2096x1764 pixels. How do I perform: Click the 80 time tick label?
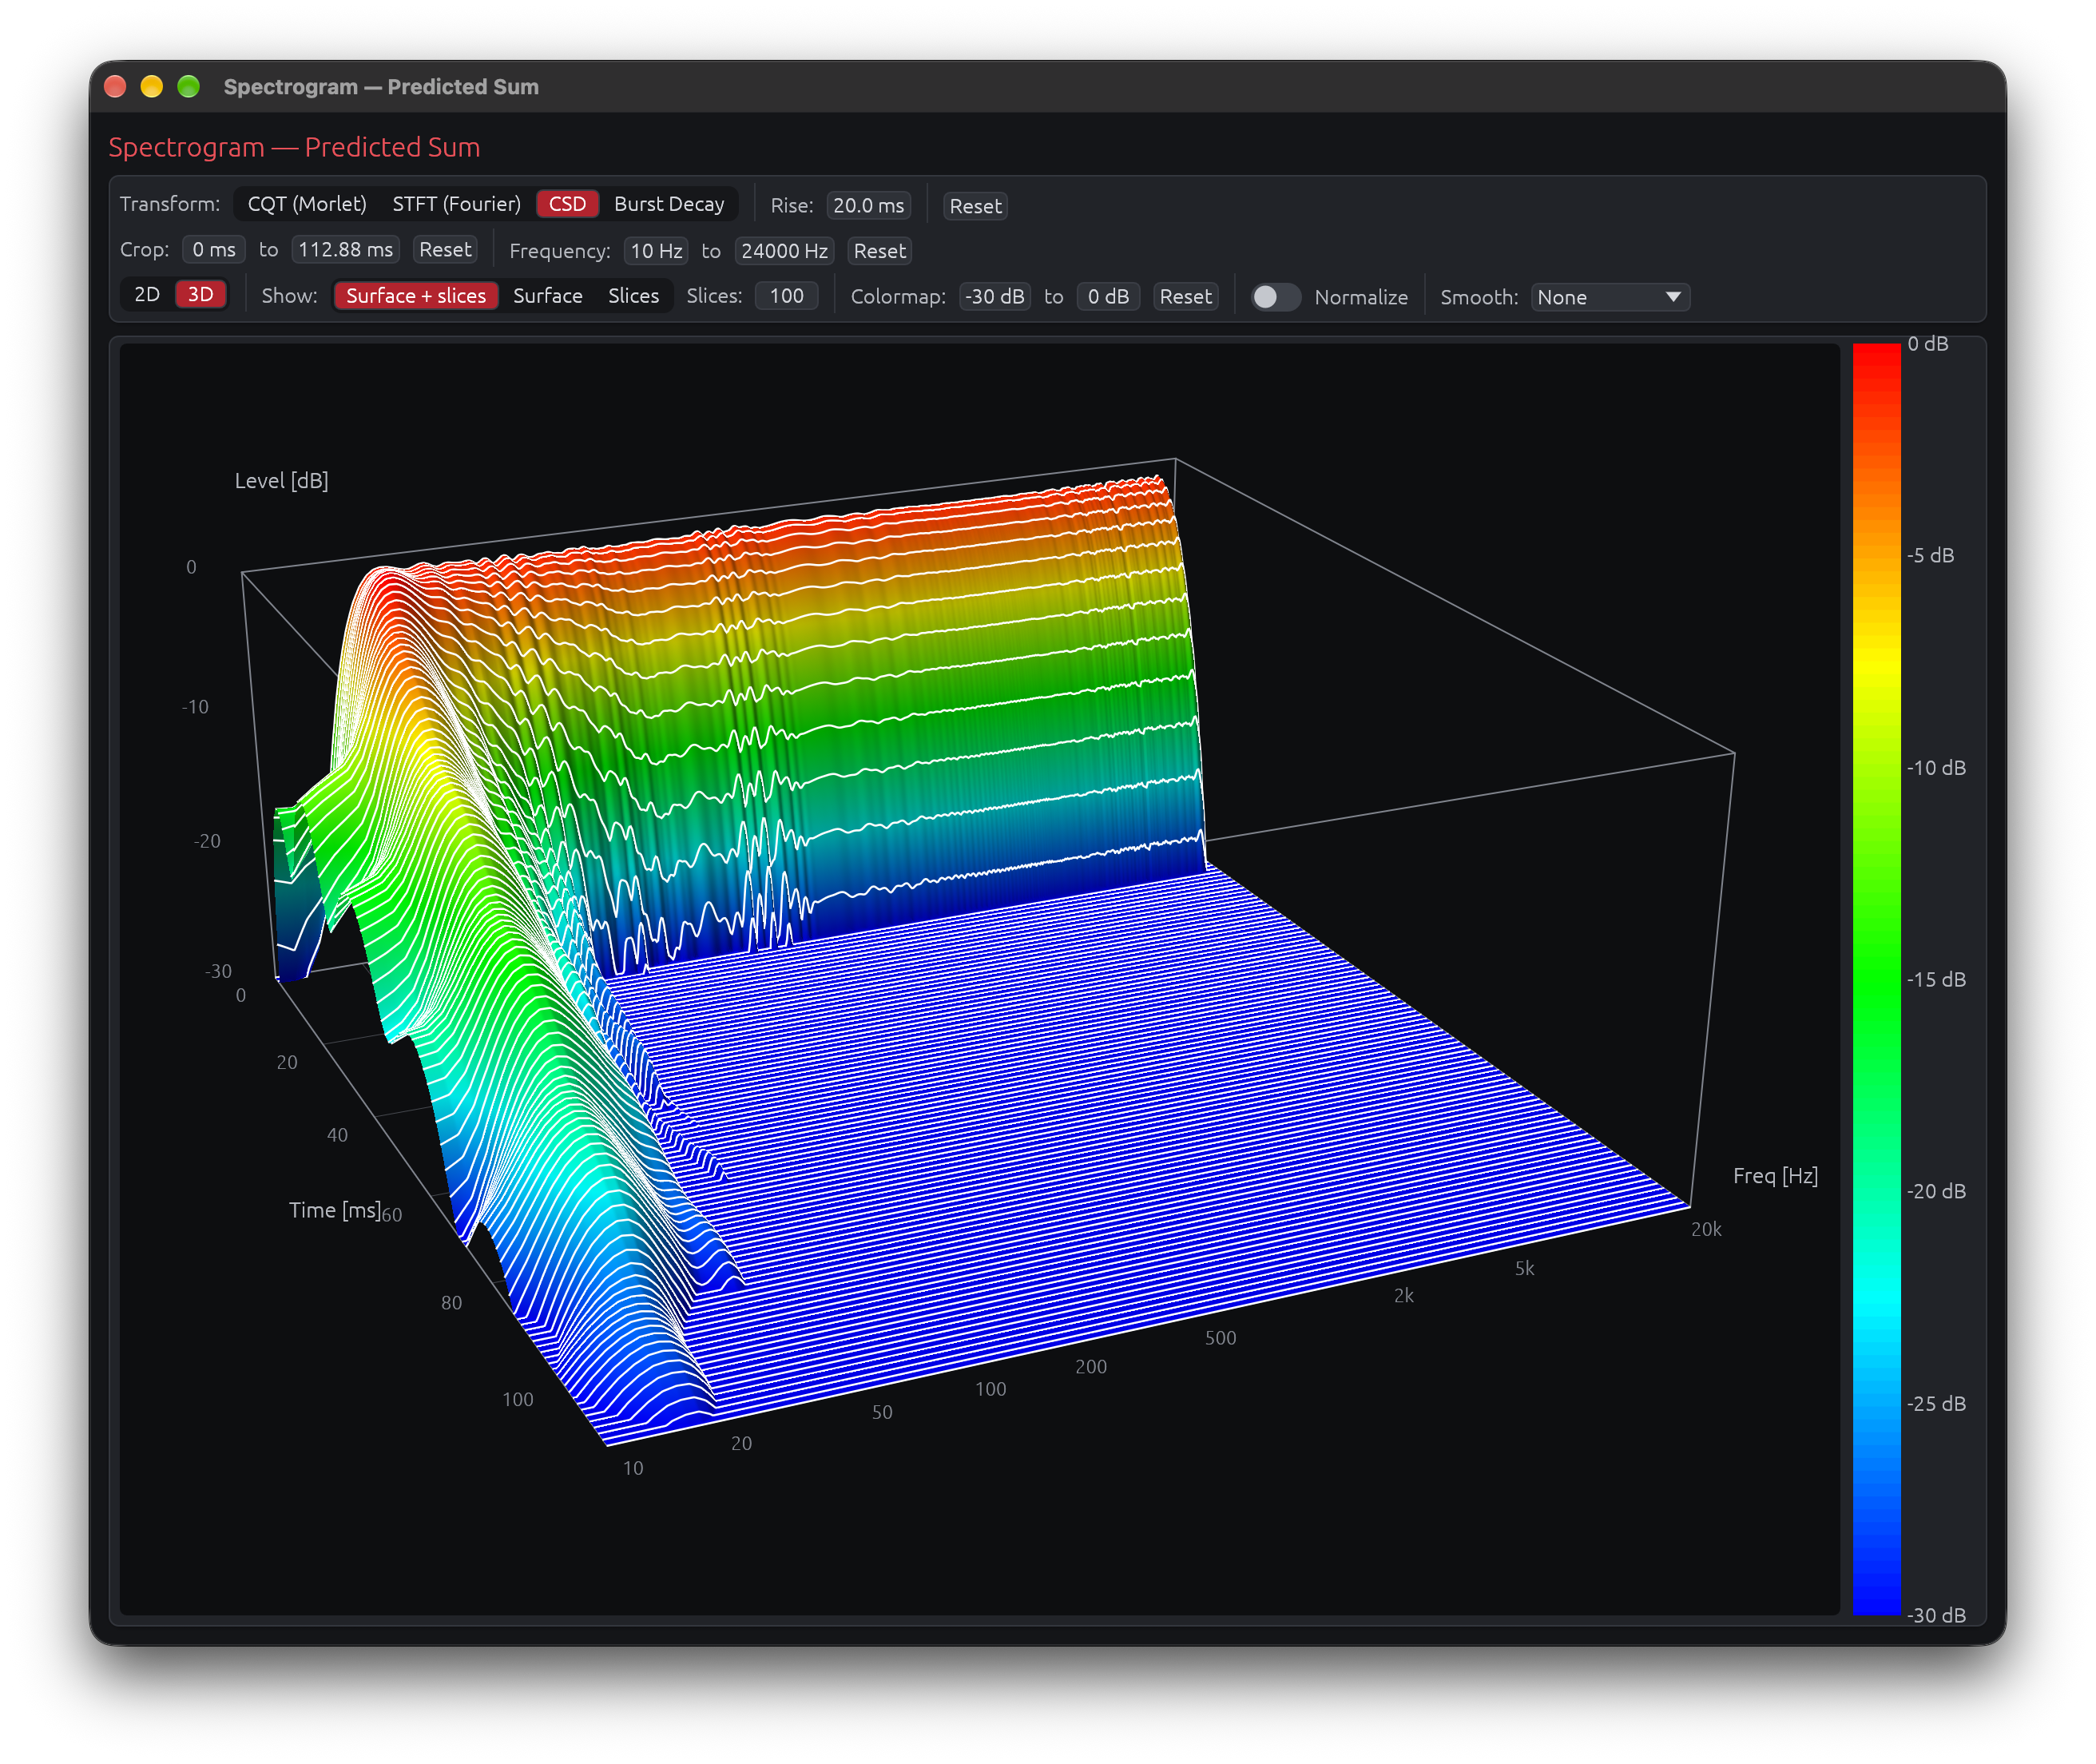pos(451,1303)
